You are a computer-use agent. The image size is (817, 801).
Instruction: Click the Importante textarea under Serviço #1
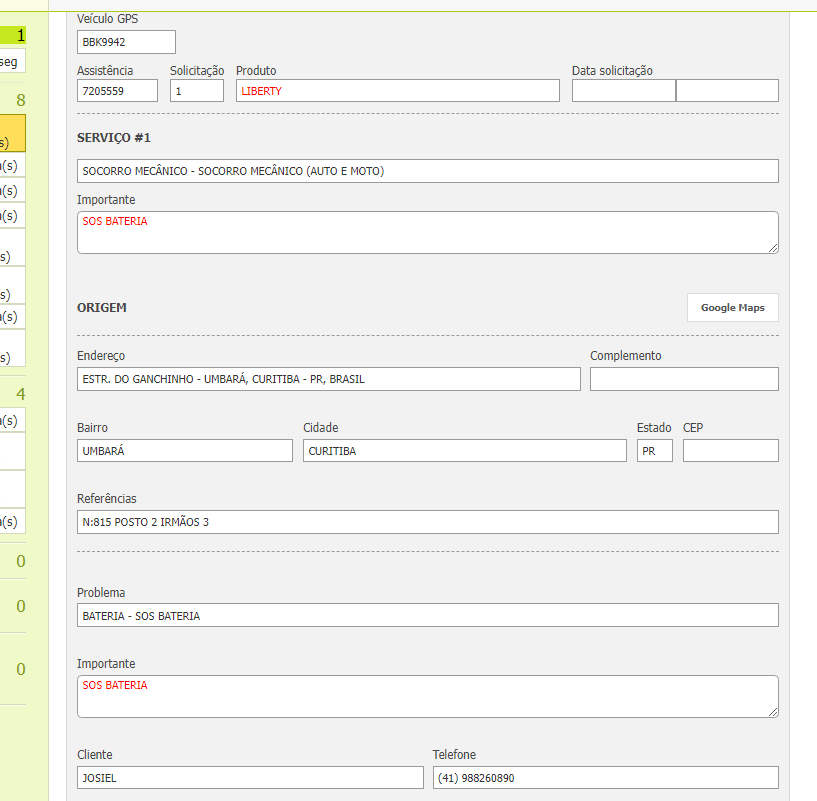pyautogui.click(x=427, y=232)
